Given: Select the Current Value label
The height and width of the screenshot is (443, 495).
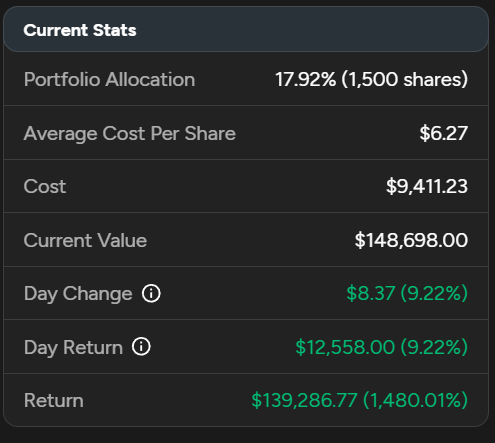Looking at the screenshot, I should 85,240.
